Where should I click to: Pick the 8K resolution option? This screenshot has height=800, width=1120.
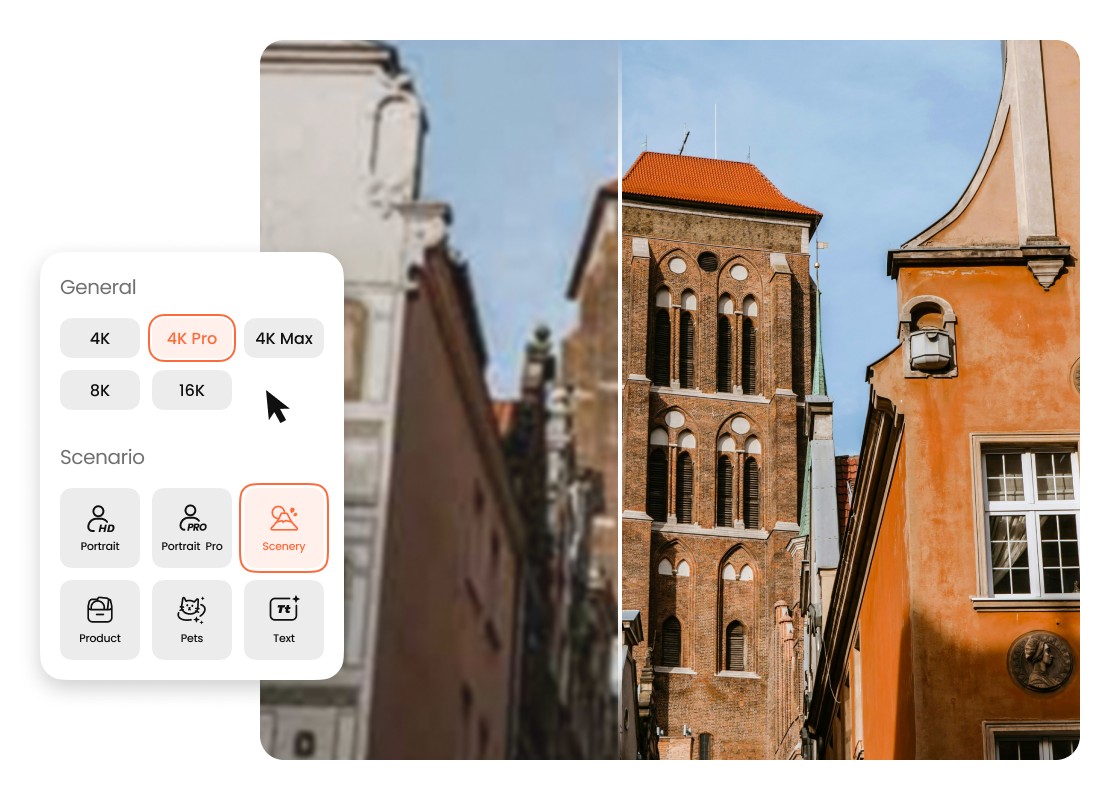[x=100, y=390]
